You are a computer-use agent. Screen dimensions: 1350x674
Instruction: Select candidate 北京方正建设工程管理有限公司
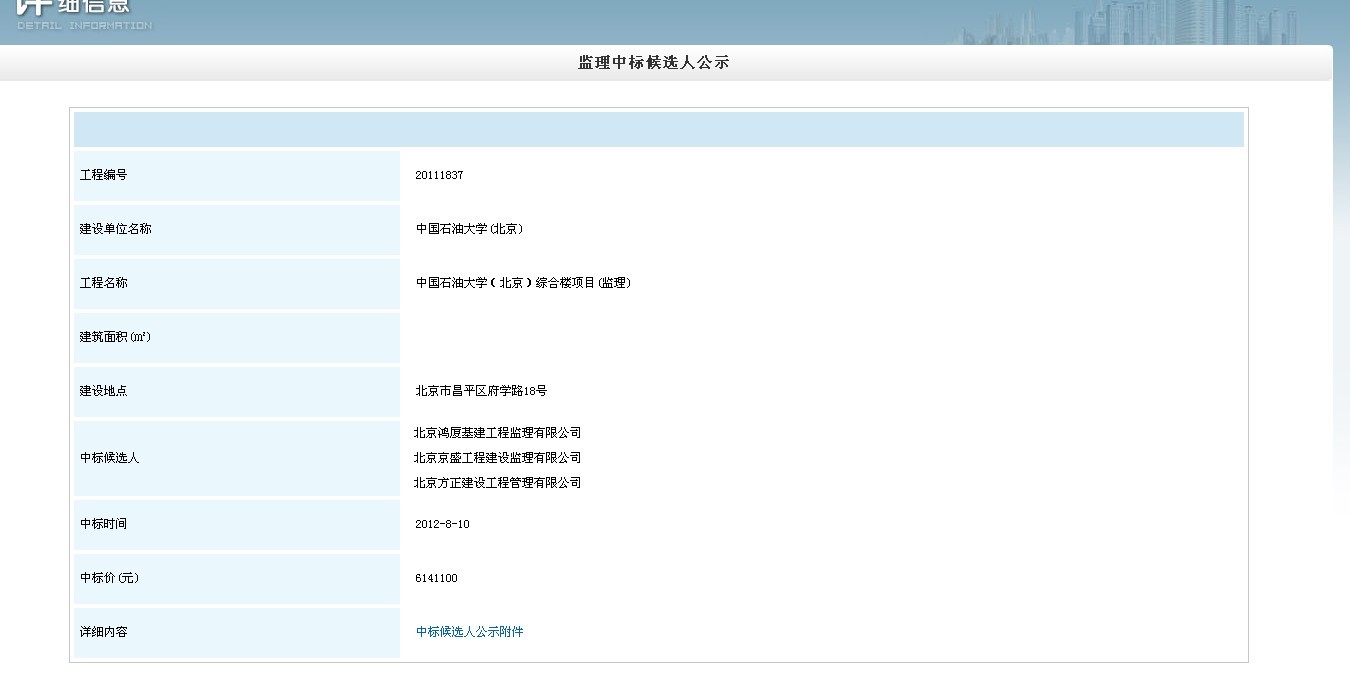497,483
